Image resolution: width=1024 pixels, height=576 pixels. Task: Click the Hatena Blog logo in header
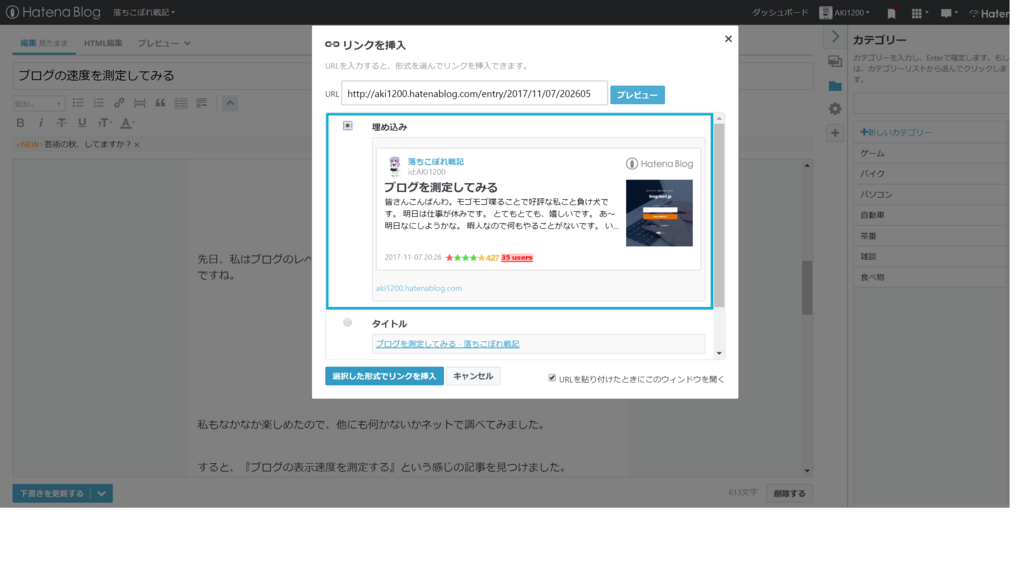(x=53, y=12)
